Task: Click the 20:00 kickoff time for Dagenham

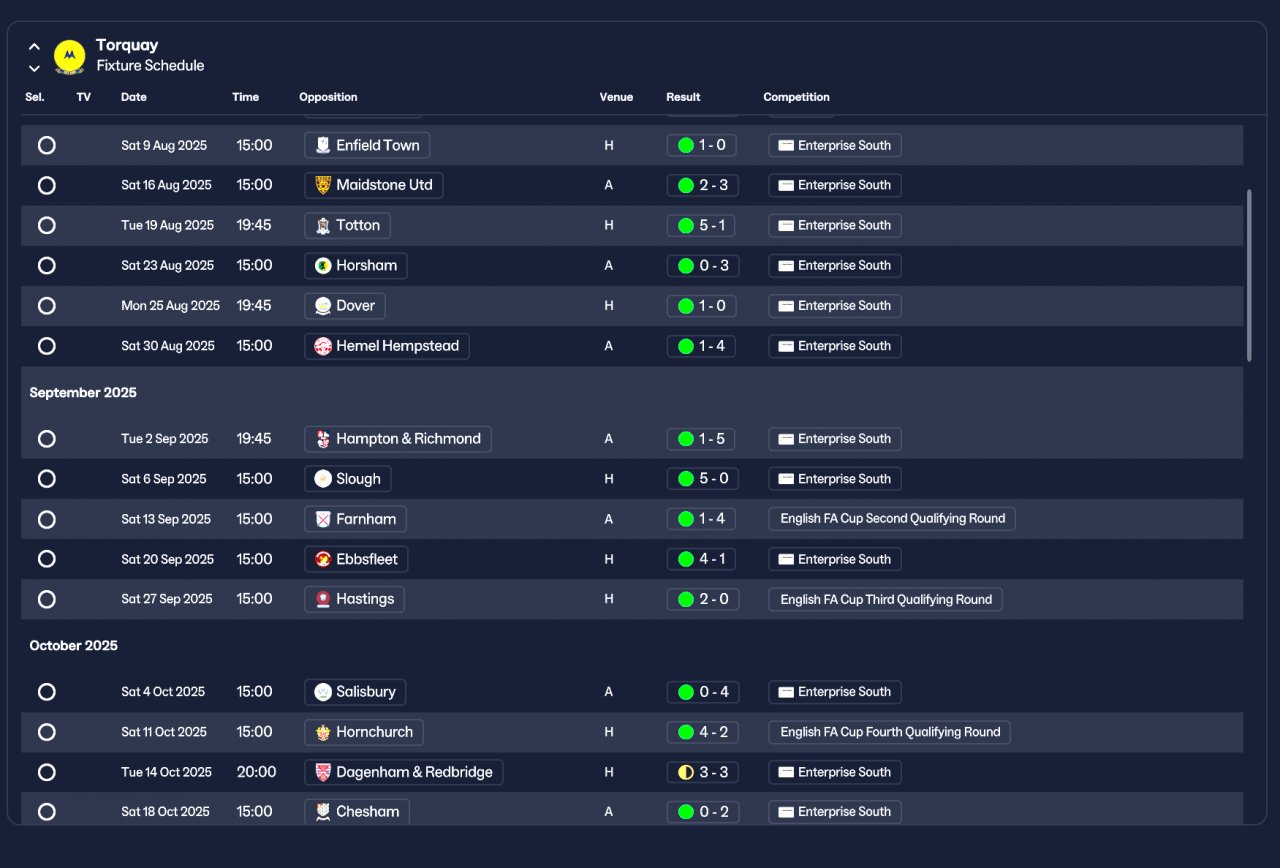Action: point(256,771)
